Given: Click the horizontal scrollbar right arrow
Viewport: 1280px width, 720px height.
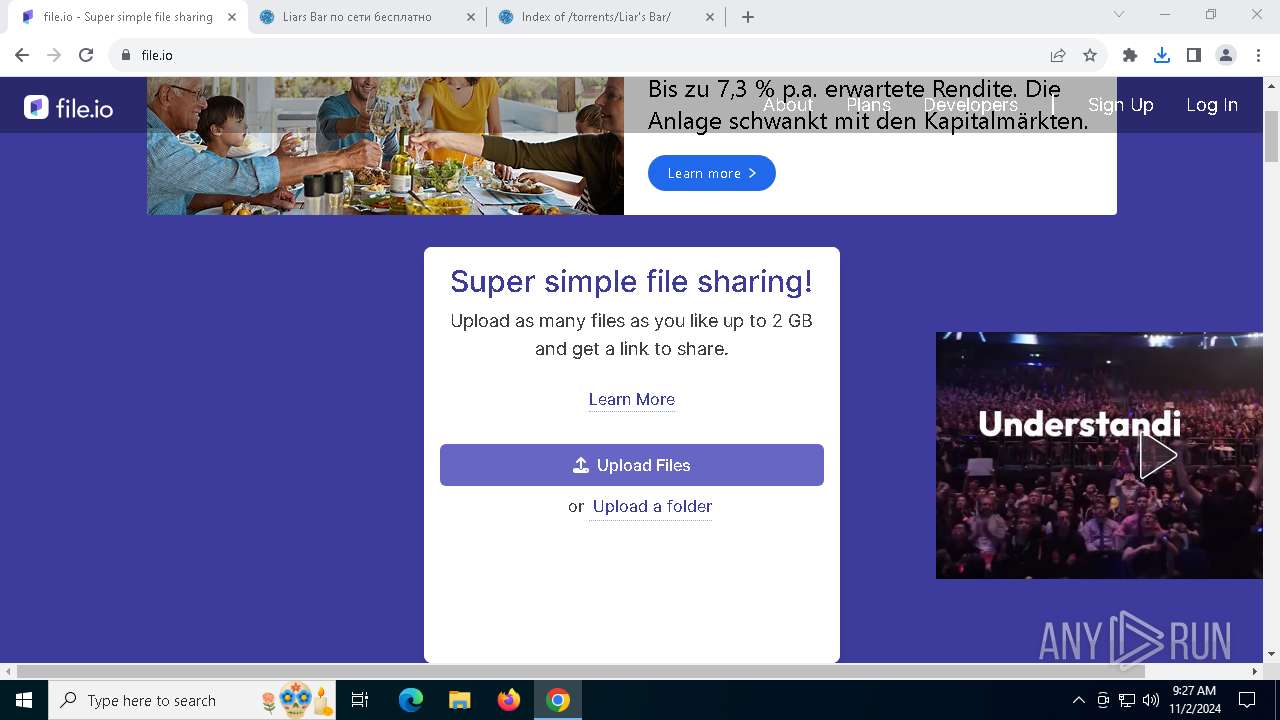Looking at the screenshot, I should pyautogui.click(x=1256, y=671).
